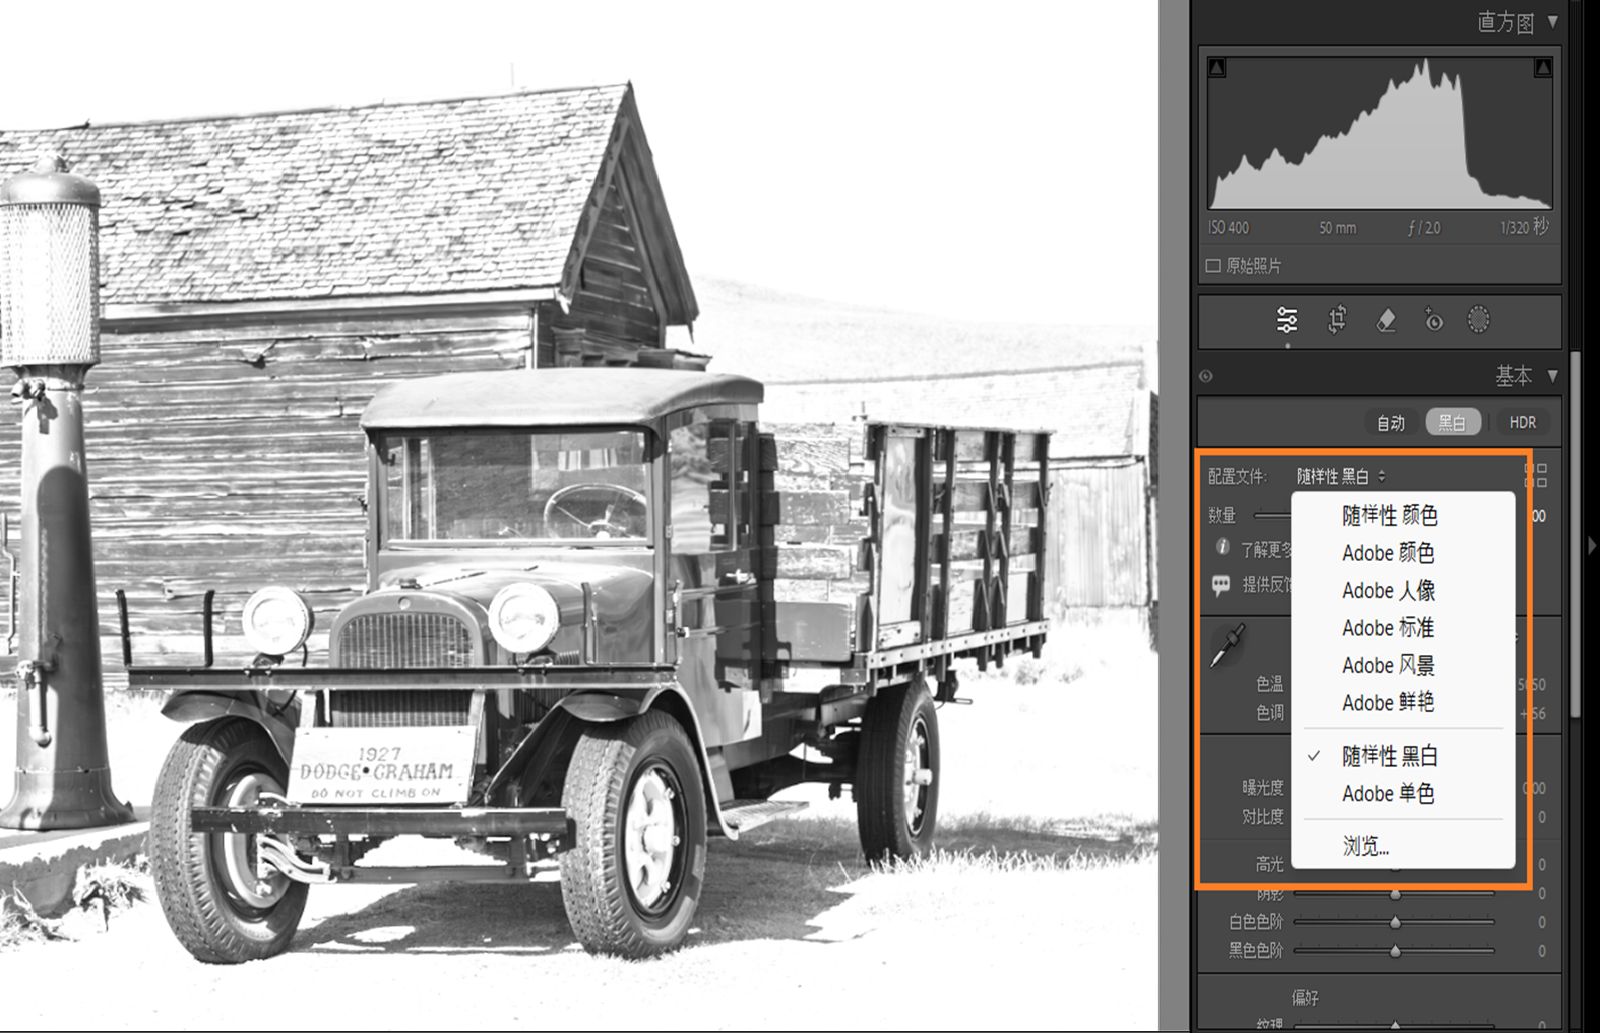
Task: Toggle the 黑白 treatment button
Action: 1452,422
